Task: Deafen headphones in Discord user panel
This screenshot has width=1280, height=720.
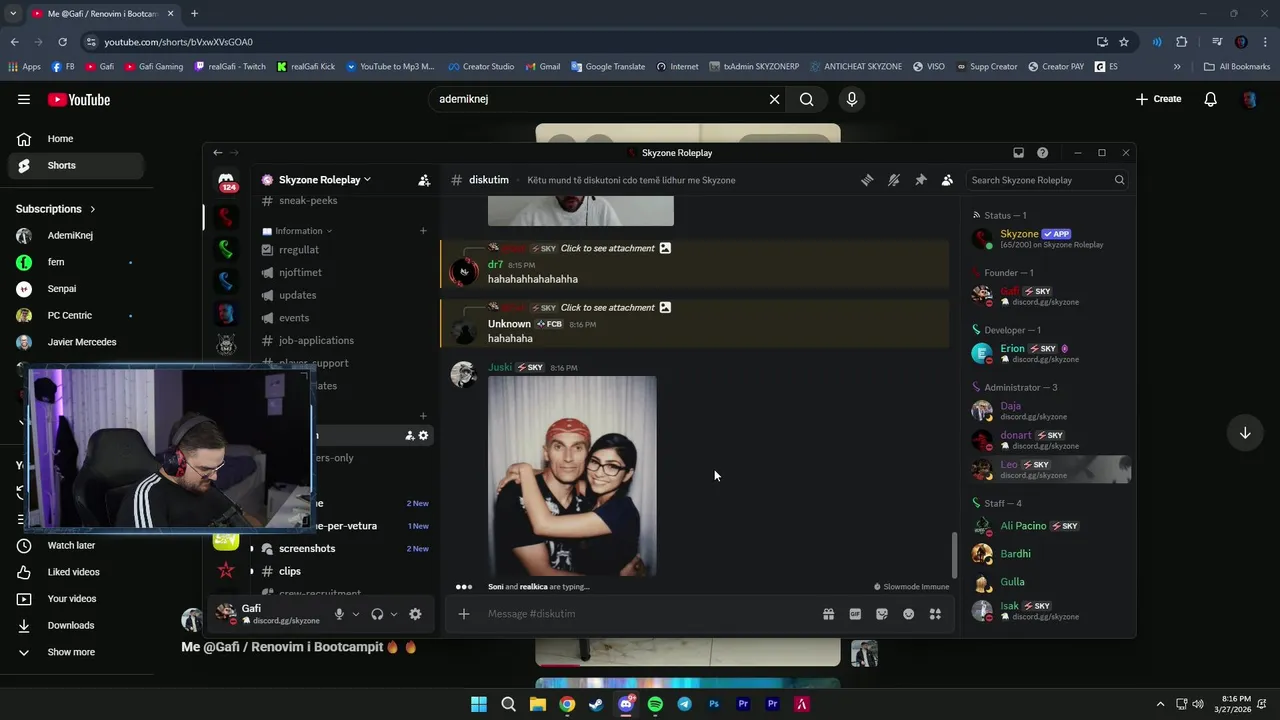Action: pyautogui.click(x=377, y=614)
